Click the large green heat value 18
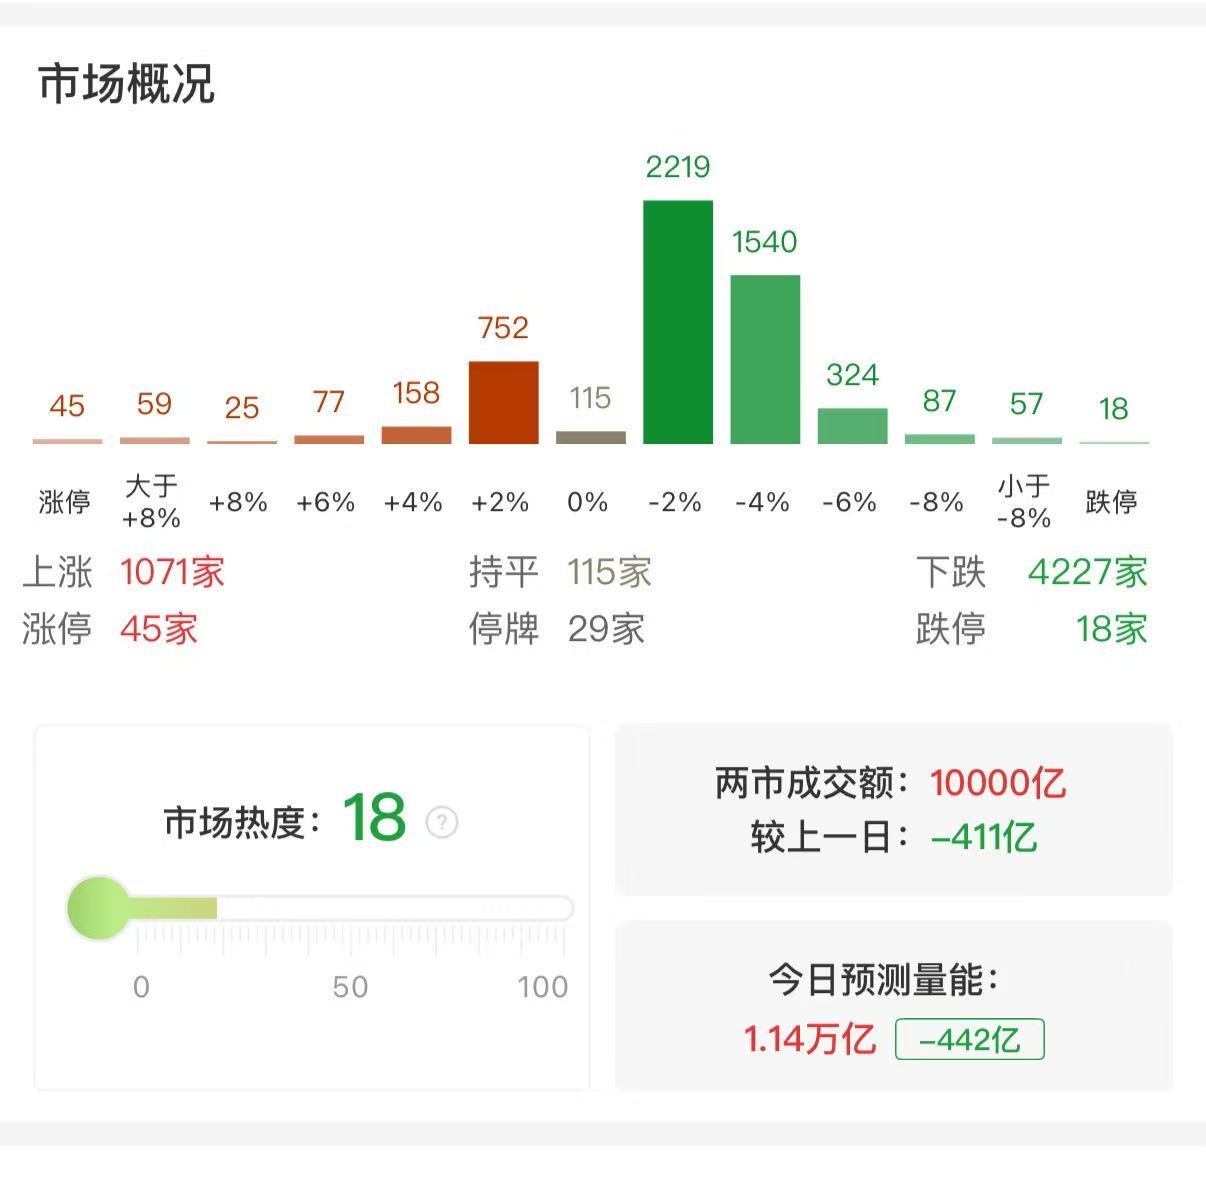 click(x=374, y=818)
